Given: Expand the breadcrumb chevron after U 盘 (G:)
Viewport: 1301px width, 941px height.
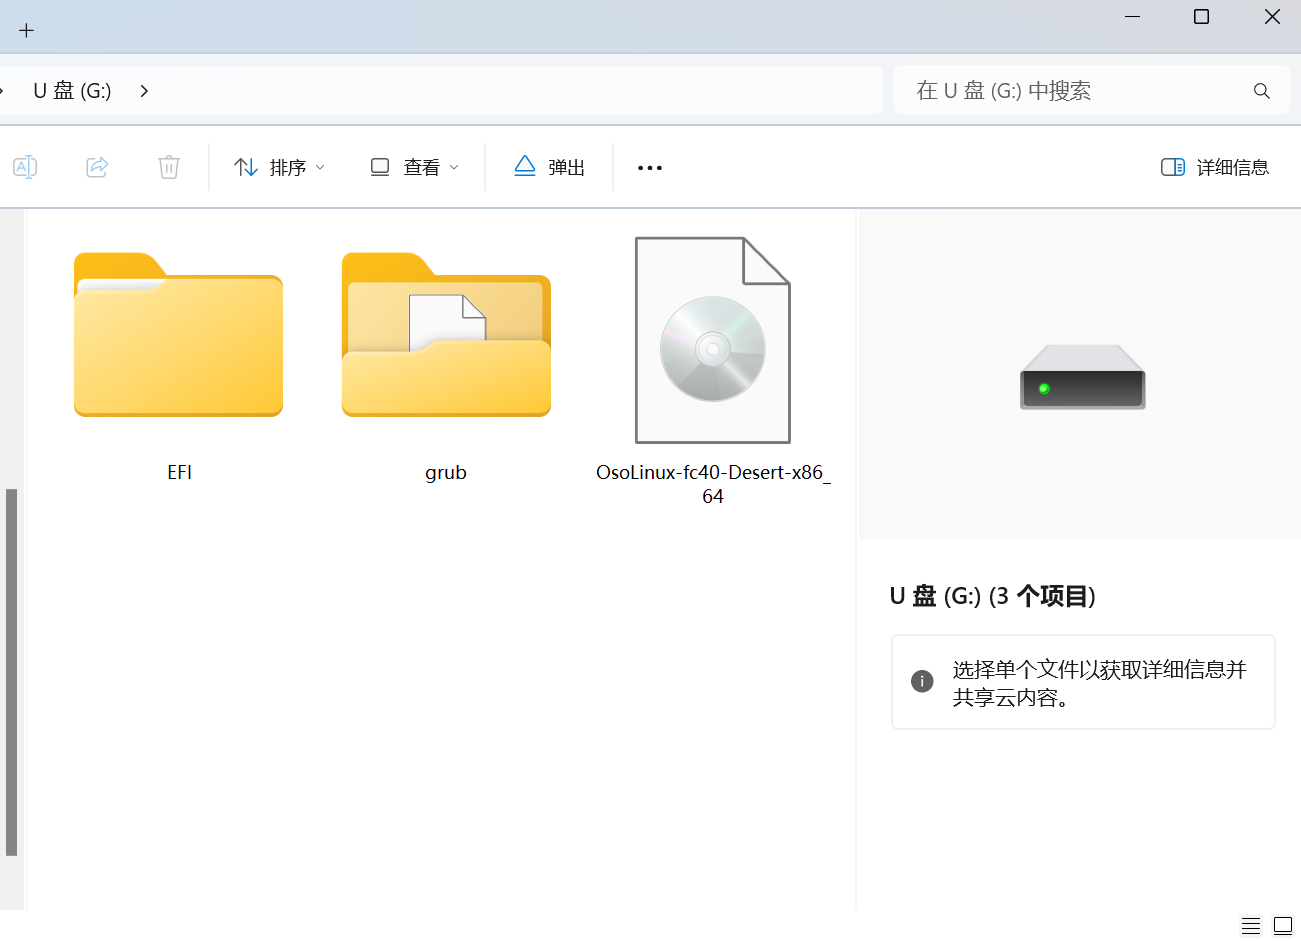Looking at the screenshot, I should point(143,90).
